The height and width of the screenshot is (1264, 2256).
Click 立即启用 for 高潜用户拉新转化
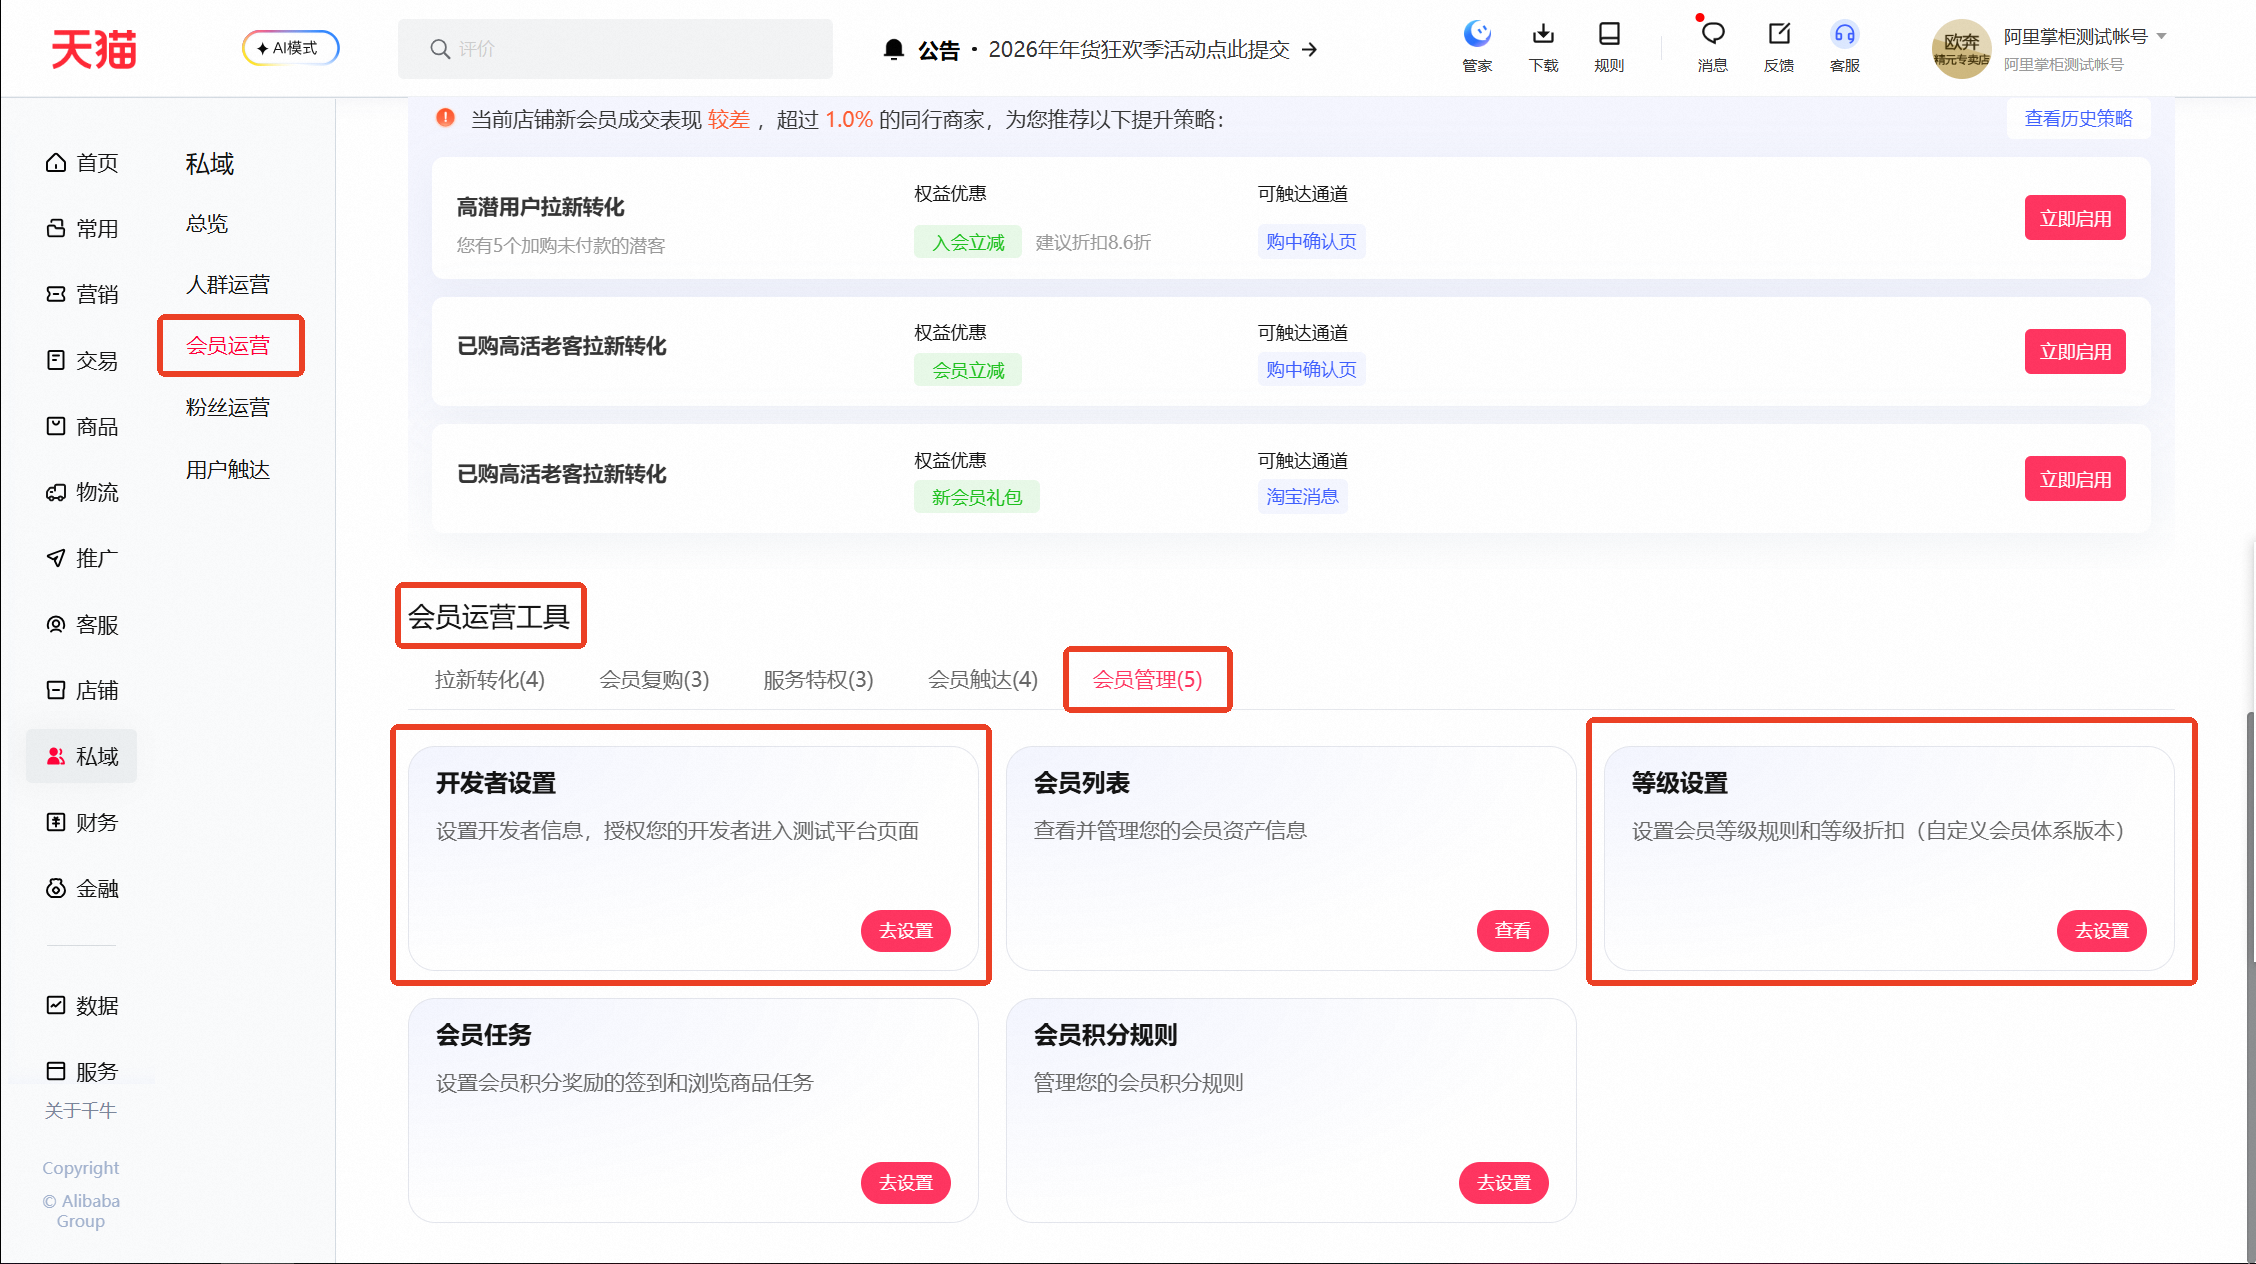click(2074, 218)
